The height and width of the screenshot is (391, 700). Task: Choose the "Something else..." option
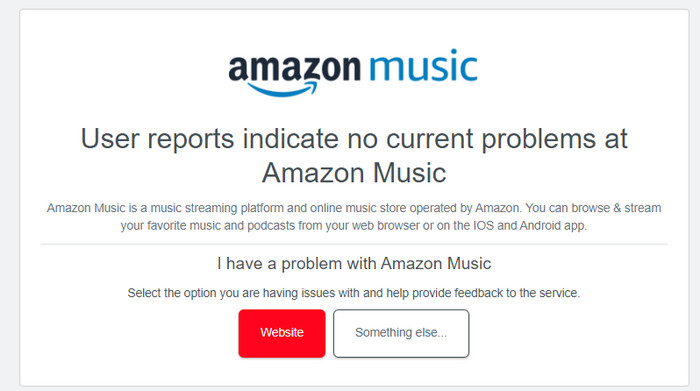click(401, 333)
